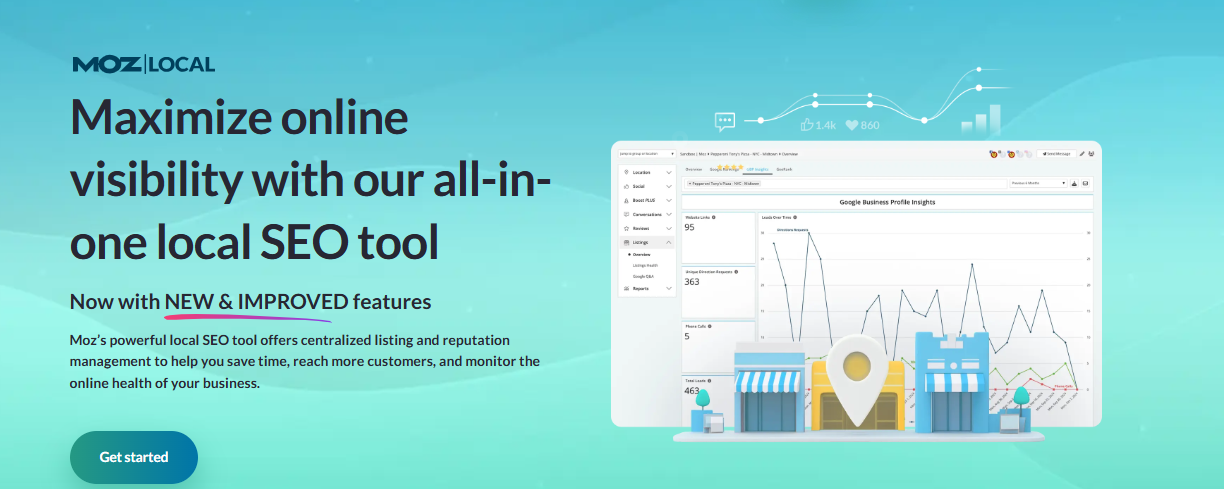This screenshot has height=489, width=1224.
Task: Remove the Pepperoni Tony's Pizza filter chip
Action: (x=690, y=183)
